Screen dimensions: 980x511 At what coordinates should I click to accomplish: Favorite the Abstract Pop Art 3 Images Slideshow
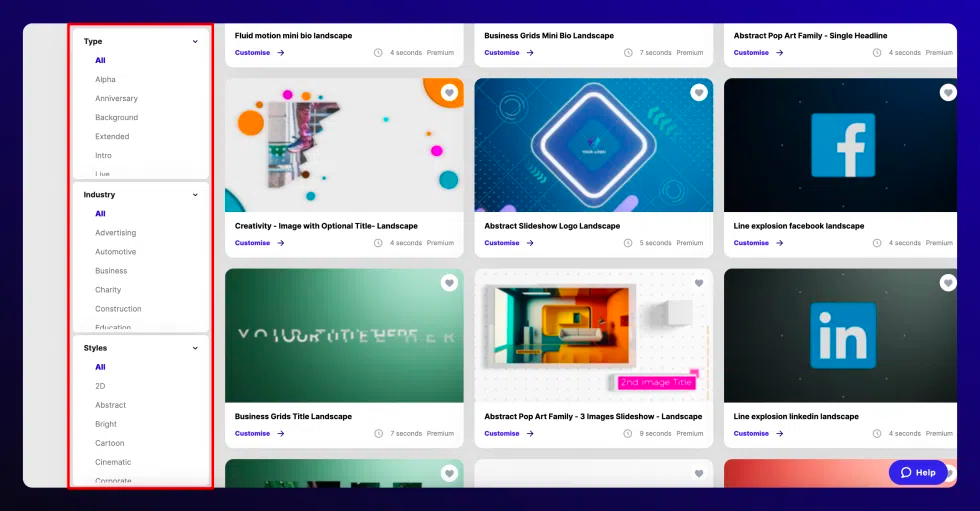pyautogui.click(x=699, y=283)
